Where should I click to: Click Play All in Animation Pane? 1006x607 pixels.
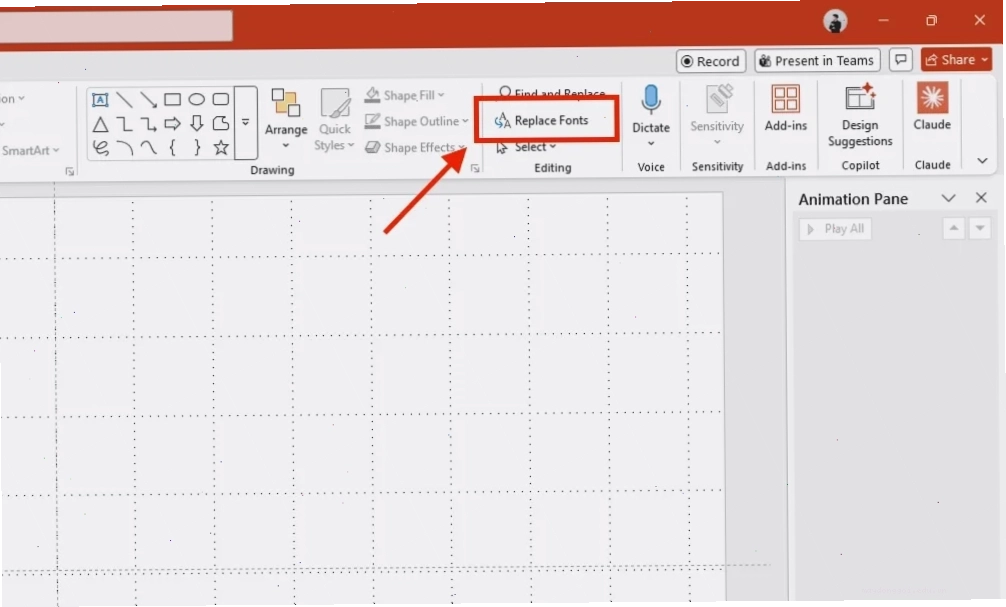point(835,229)
